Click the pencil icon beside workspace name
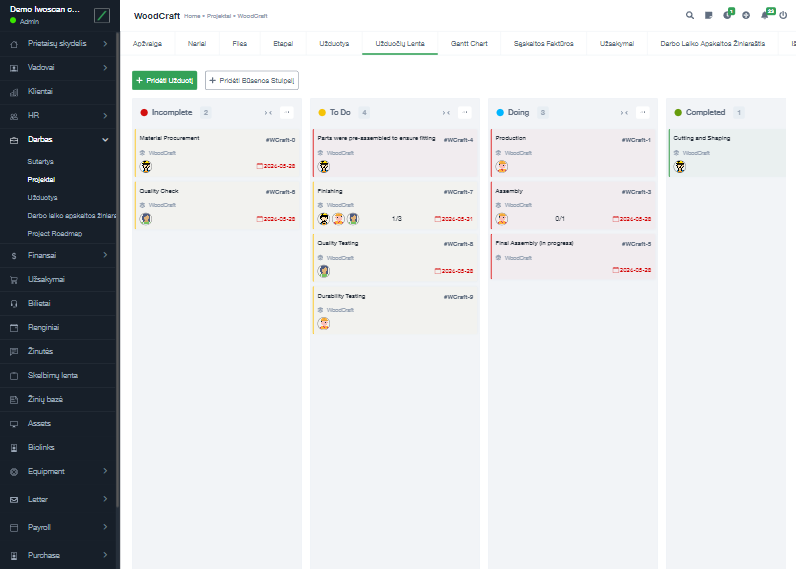 click(101, 15)
